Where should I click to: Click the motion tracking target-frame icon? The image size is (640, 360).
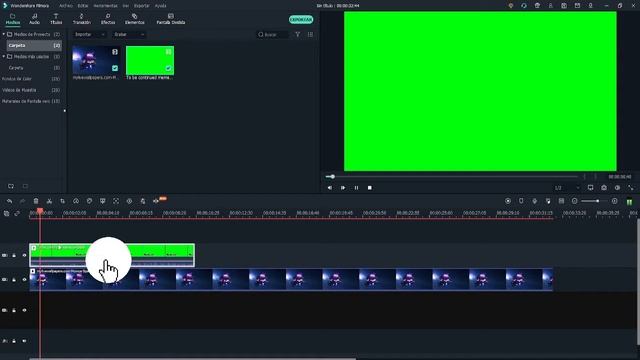tap(116, 201)
